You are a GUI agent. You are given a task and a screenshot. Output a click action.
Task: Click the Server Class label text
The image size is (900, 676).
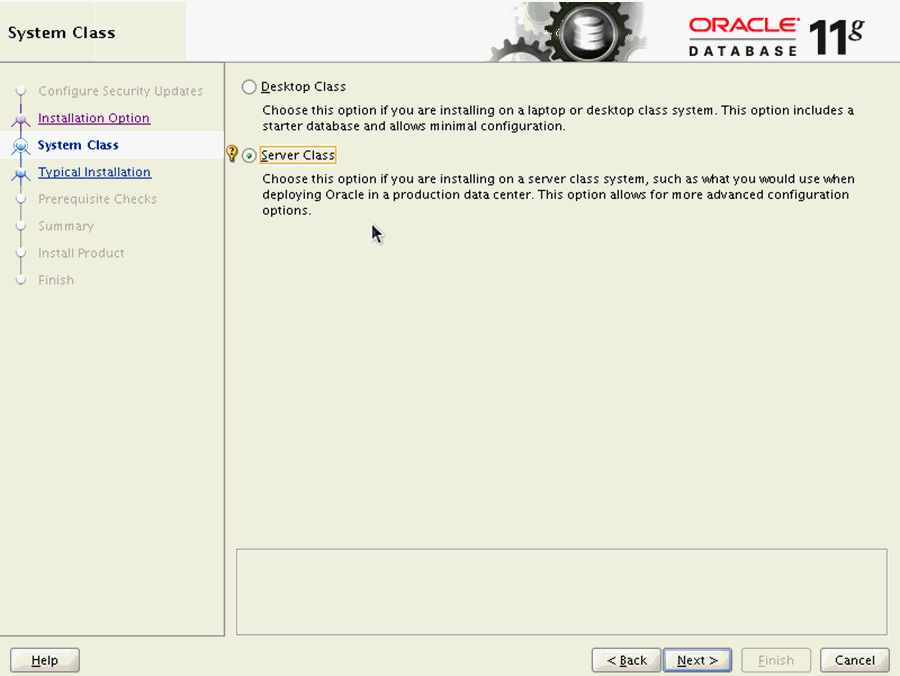pyautogui.click(x=298, y=156)
